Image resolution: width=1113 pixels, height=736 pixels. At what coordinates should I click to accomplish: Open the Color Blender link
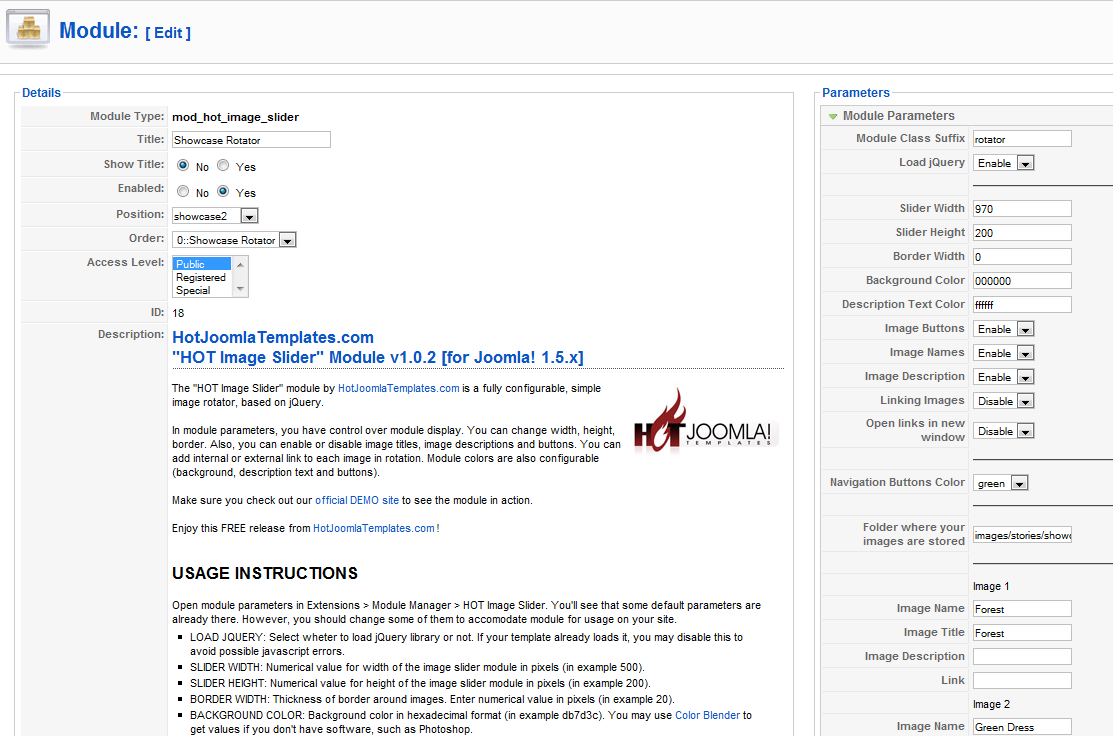[707, 715]
